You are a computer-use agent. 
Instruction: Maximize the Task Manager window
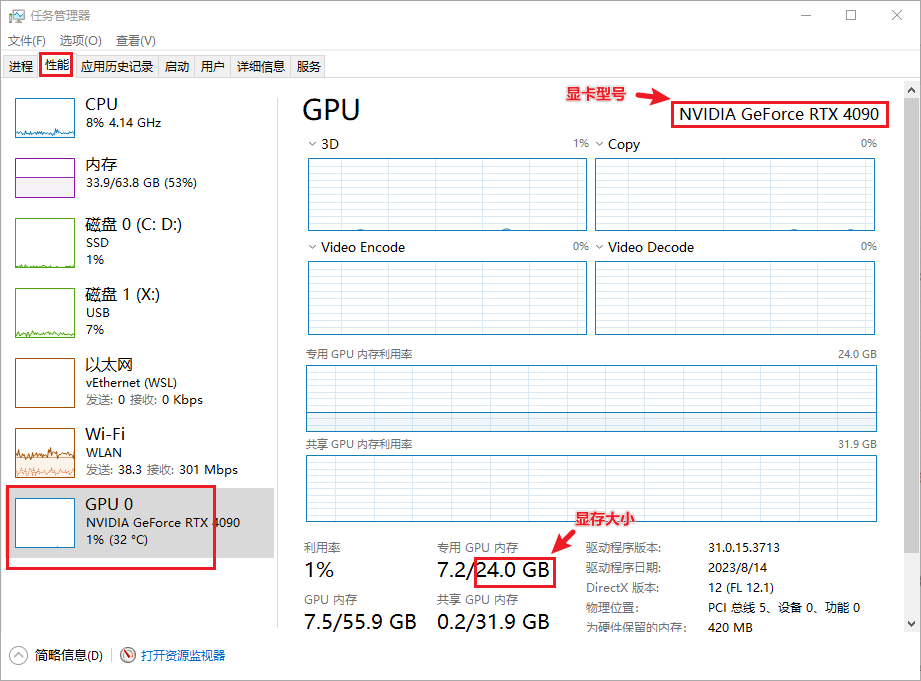coord(851,15)
